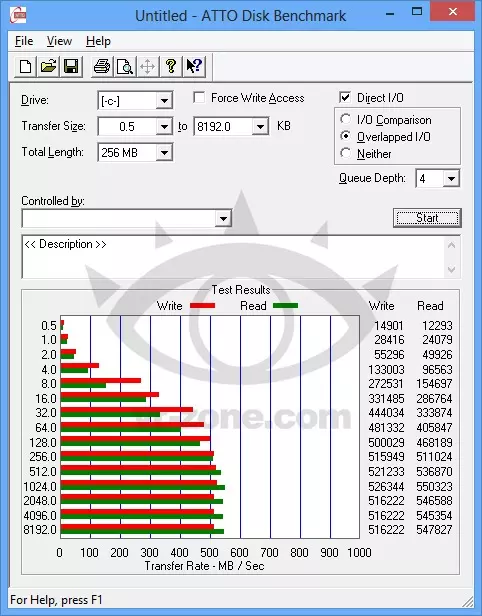Screen dimensions: 482x616
Task: Click read value 511024 for 256.0 row
Action: click(434, 456)
